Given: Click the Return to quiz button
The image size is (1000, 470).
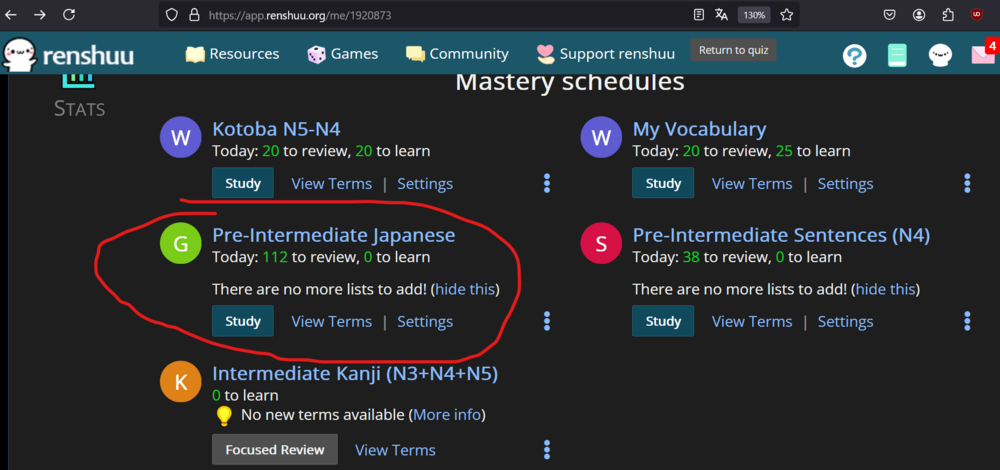Looking at the screenshot, I should tap(733, 50).
